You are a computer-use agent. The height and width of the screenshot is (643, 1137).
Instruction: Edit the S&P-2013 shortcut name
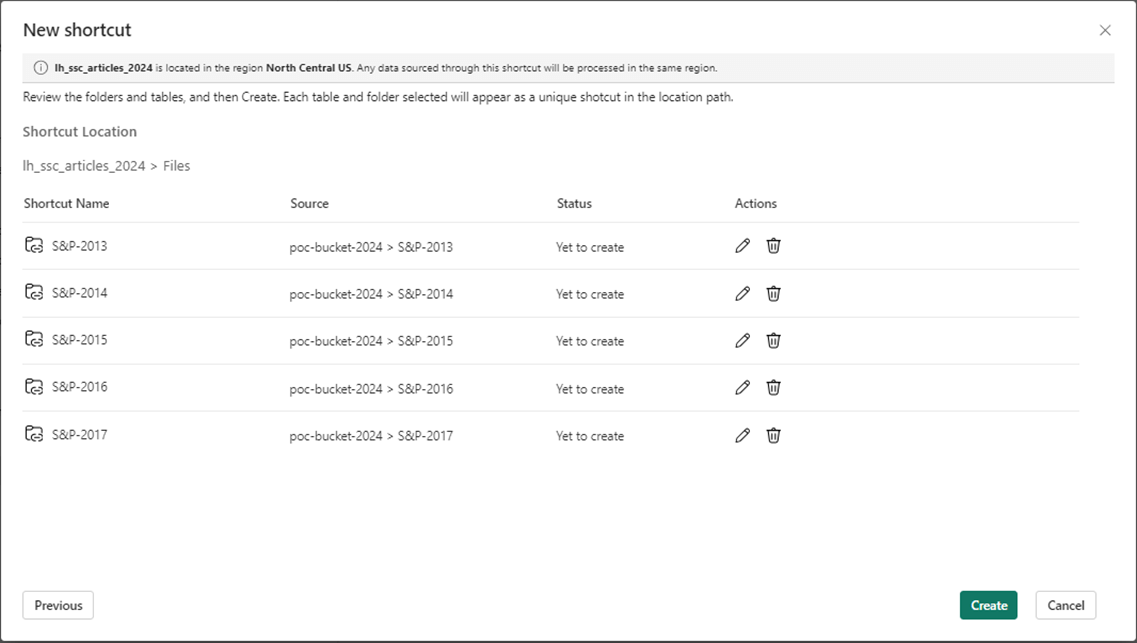[x=742, y=246]
